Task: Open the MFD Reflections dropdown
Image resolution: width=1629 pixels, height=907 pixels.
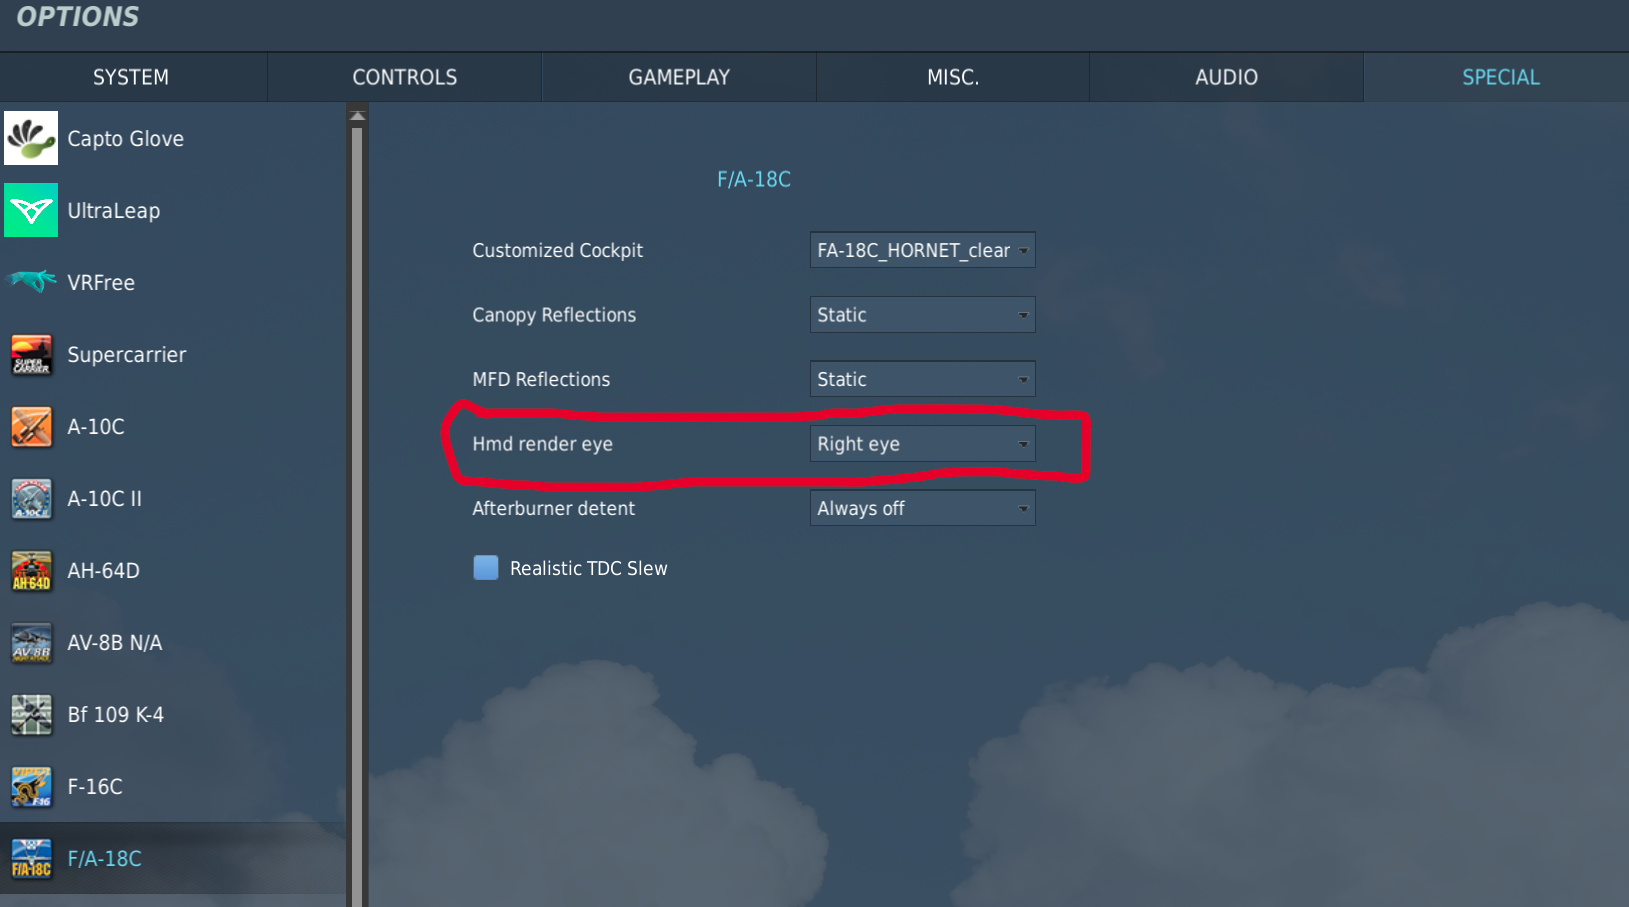Action: [922, 379]
